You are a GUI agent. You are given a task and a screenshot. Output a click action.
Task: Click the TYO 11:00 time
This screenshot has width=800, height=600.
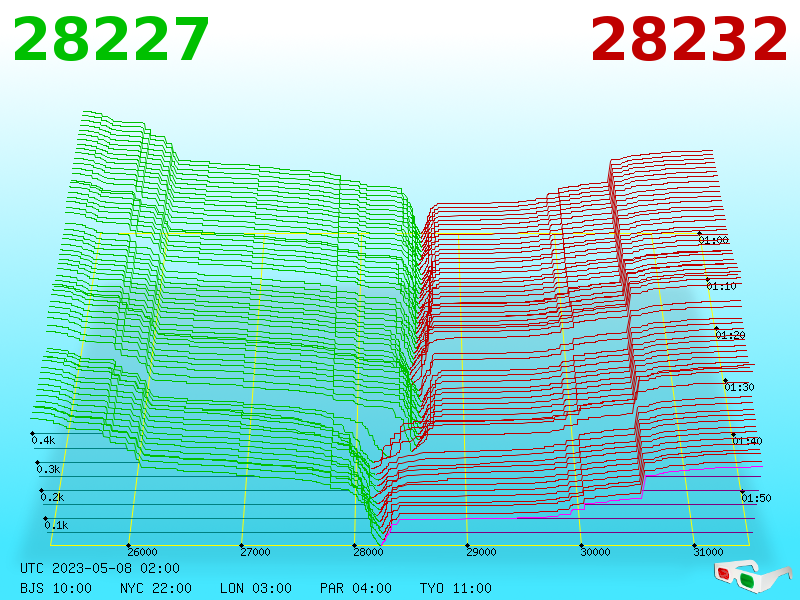[x=456, y=588]
